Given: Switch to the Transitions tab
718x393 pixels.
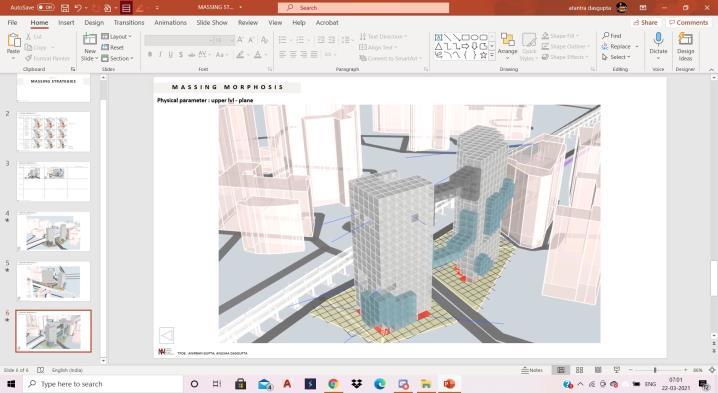Looking at the screenshot, I should 129,22.
